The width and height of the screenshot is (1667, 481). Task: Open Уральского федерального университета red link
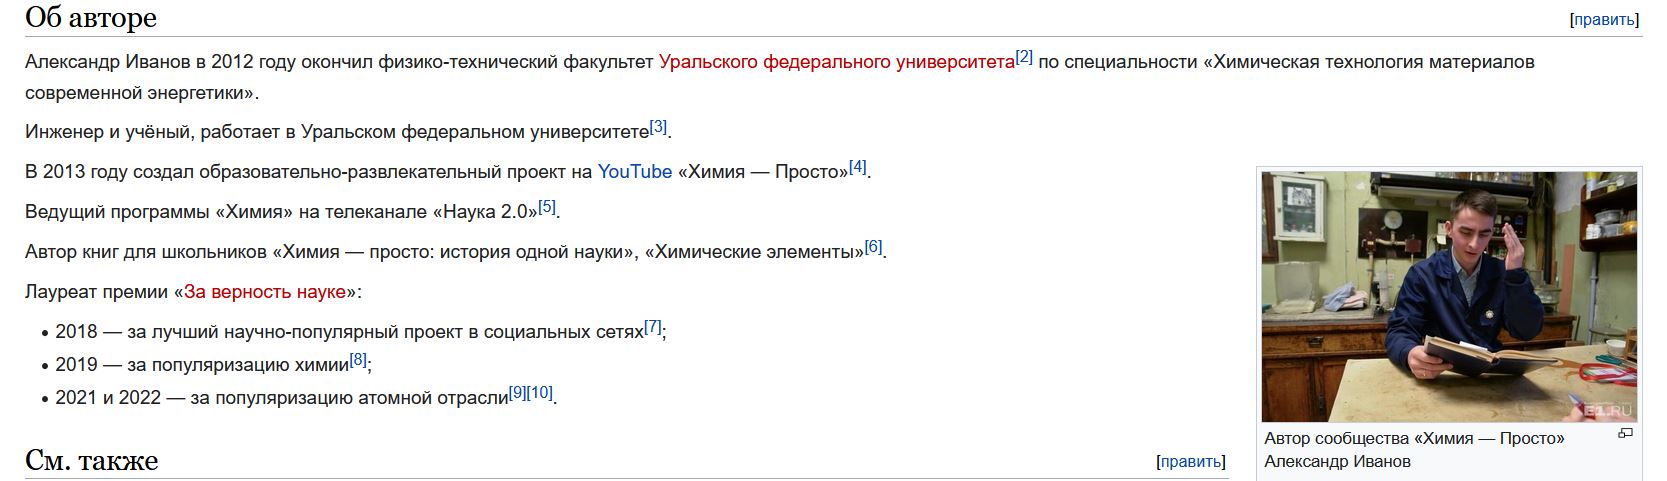pyautogui.click(x=836, y=62)
